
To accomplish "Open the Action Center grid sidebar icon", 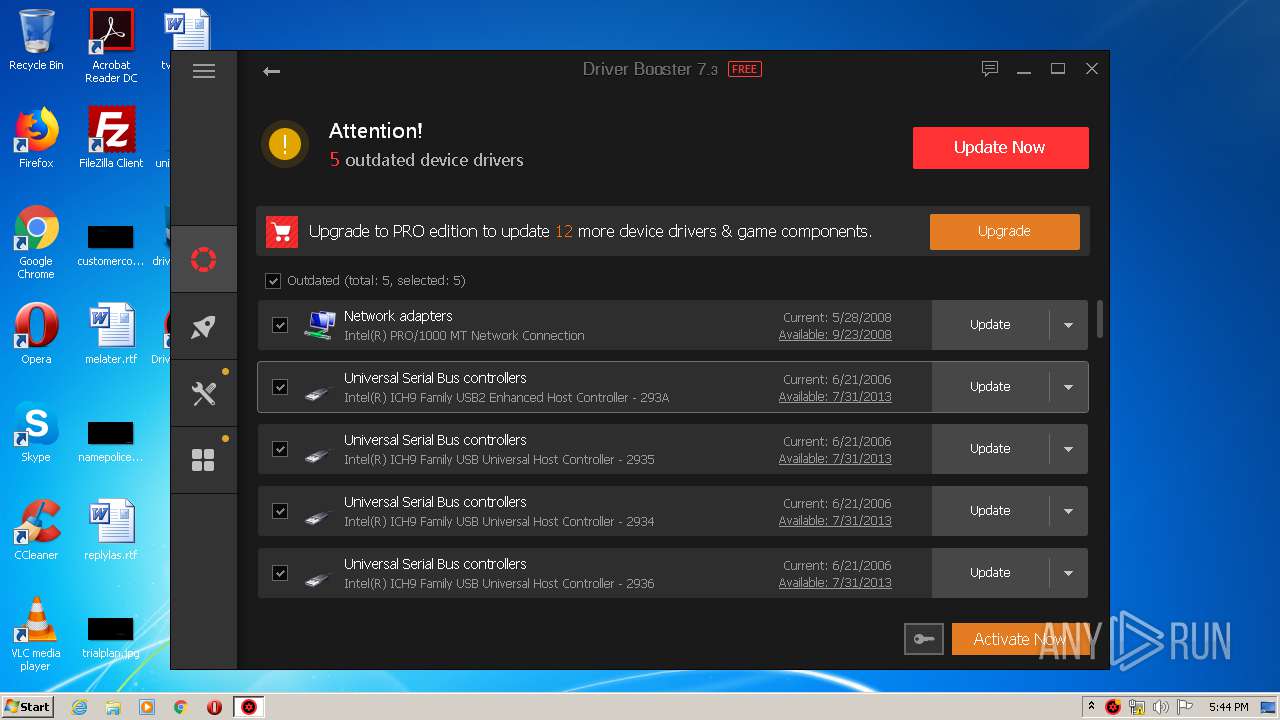I will (x=204, y=460).
